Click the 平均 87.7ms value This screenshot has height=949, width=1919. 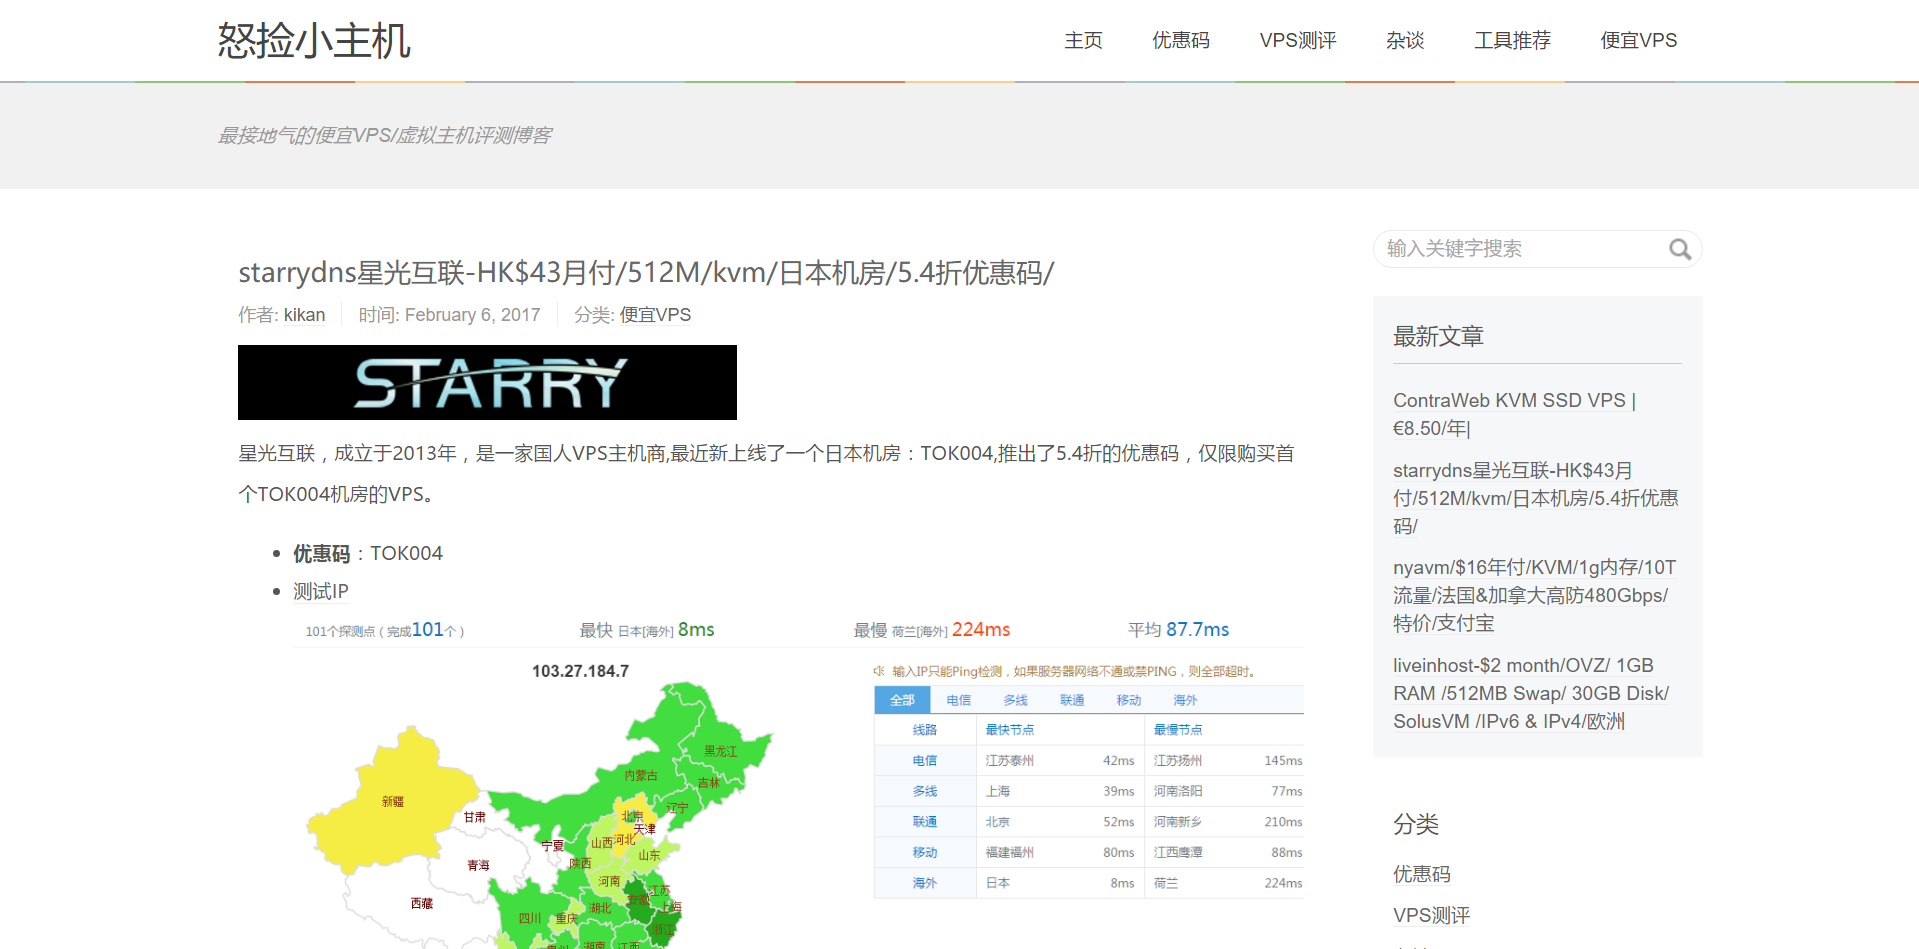pos(1178,630)
